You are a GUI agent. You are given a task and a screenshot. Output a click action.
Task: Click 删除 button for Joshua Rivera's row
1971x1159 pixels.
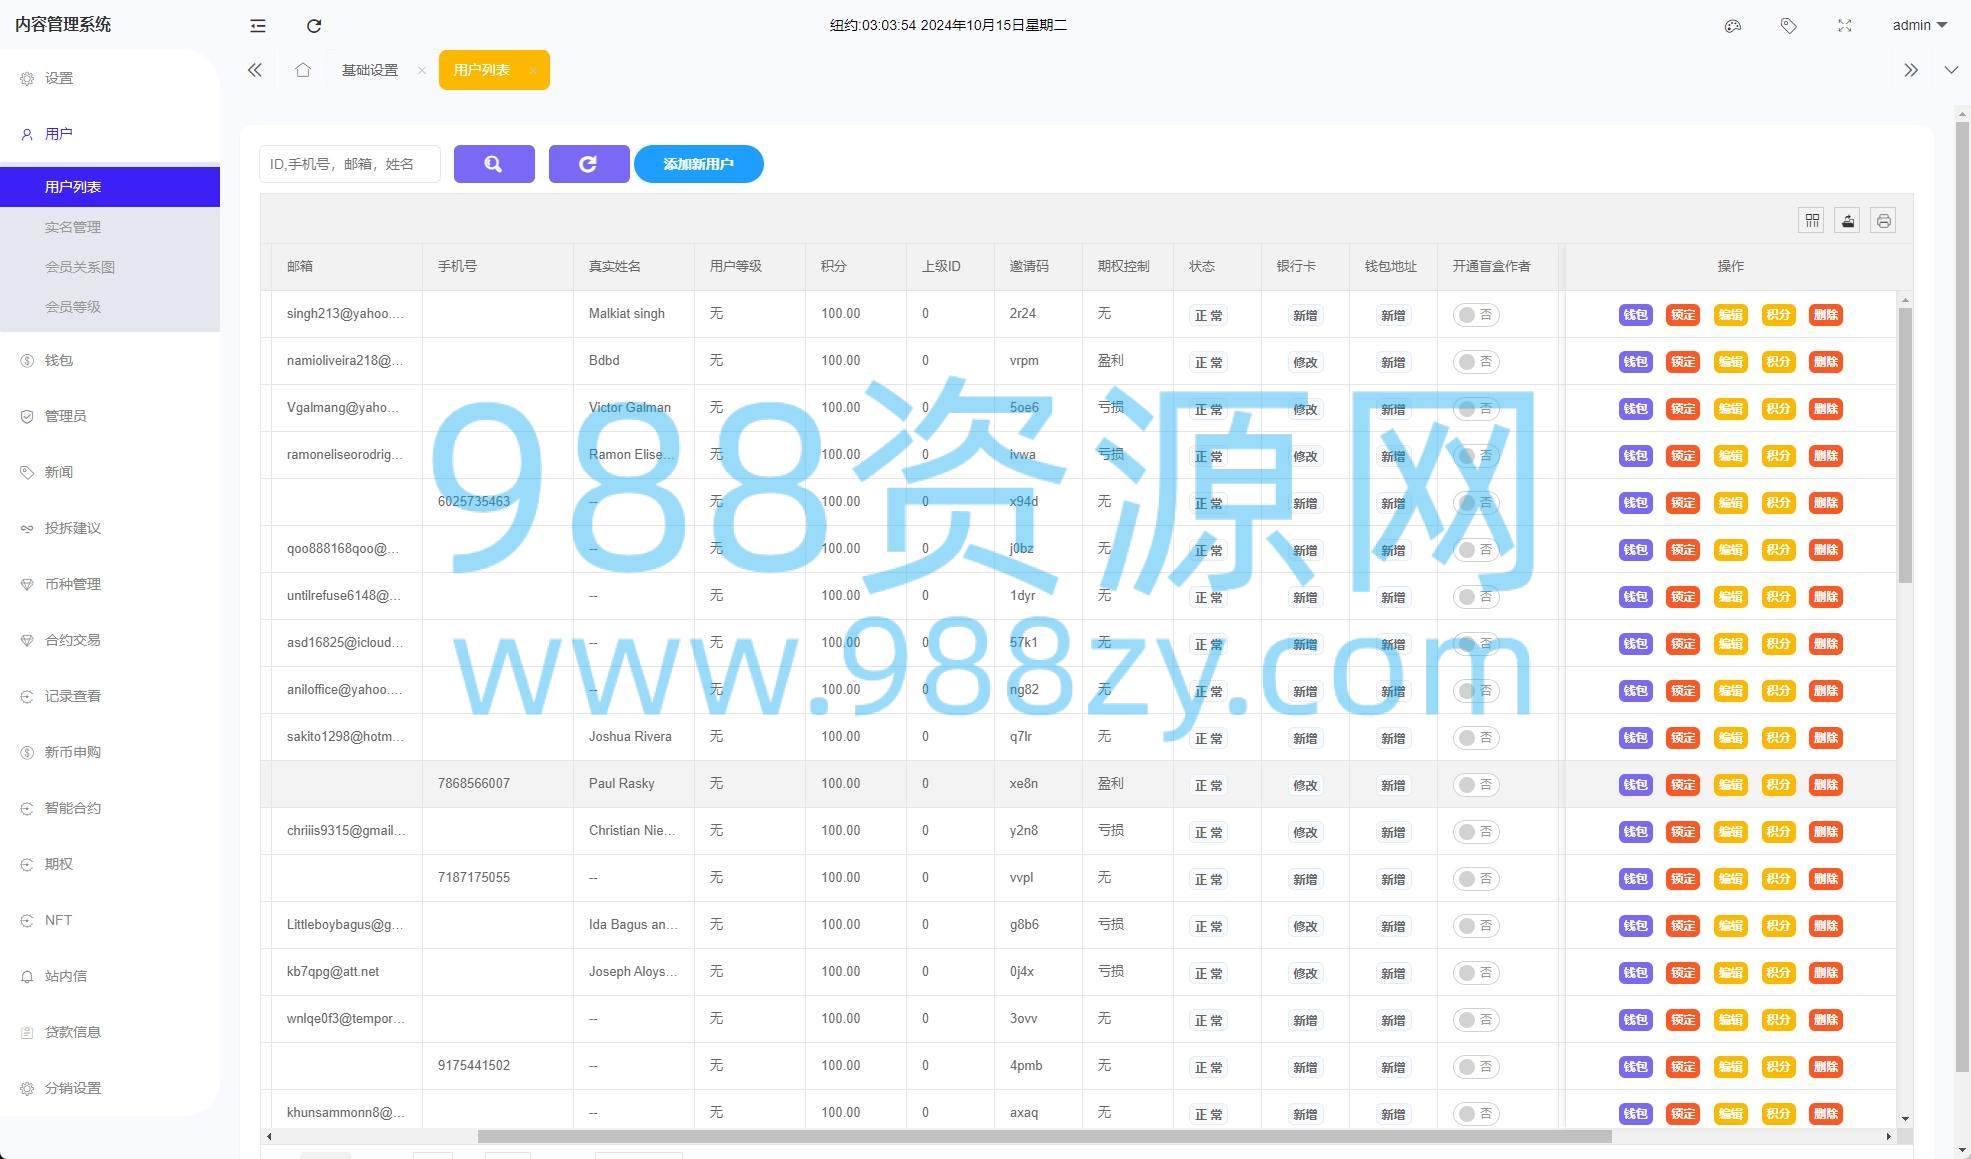(1826, 738)
